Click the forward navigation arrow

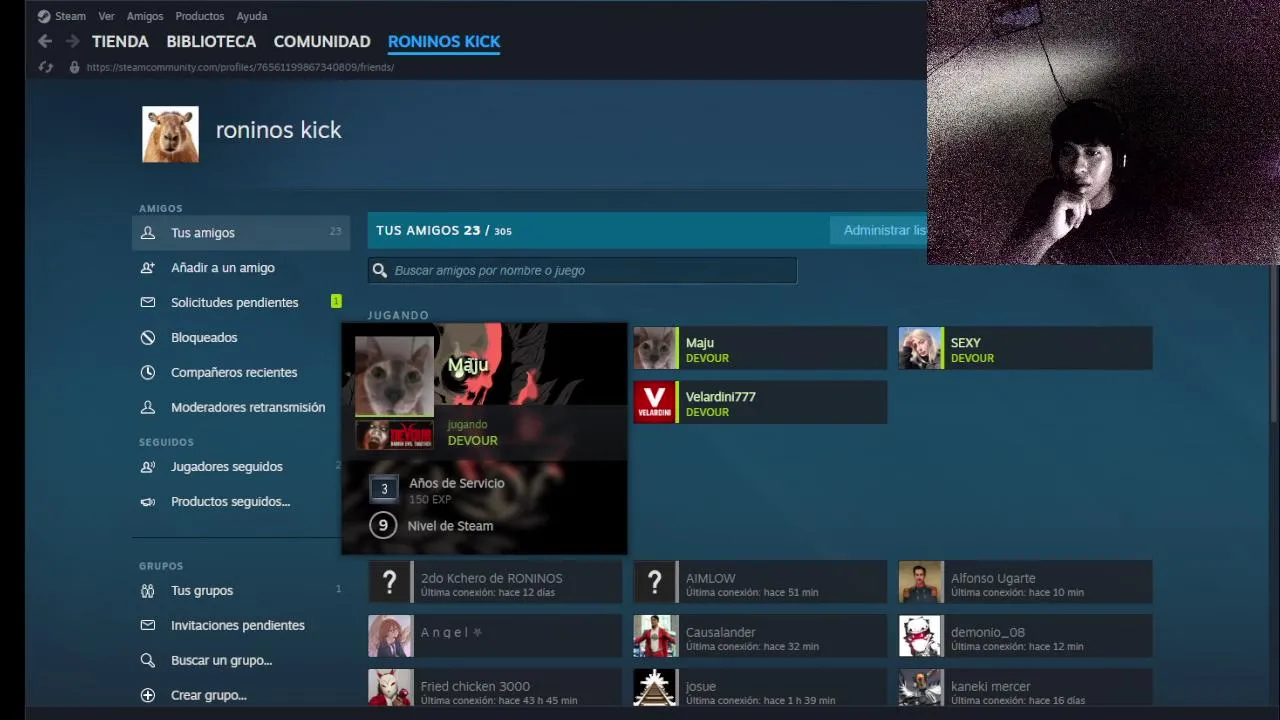72,41
